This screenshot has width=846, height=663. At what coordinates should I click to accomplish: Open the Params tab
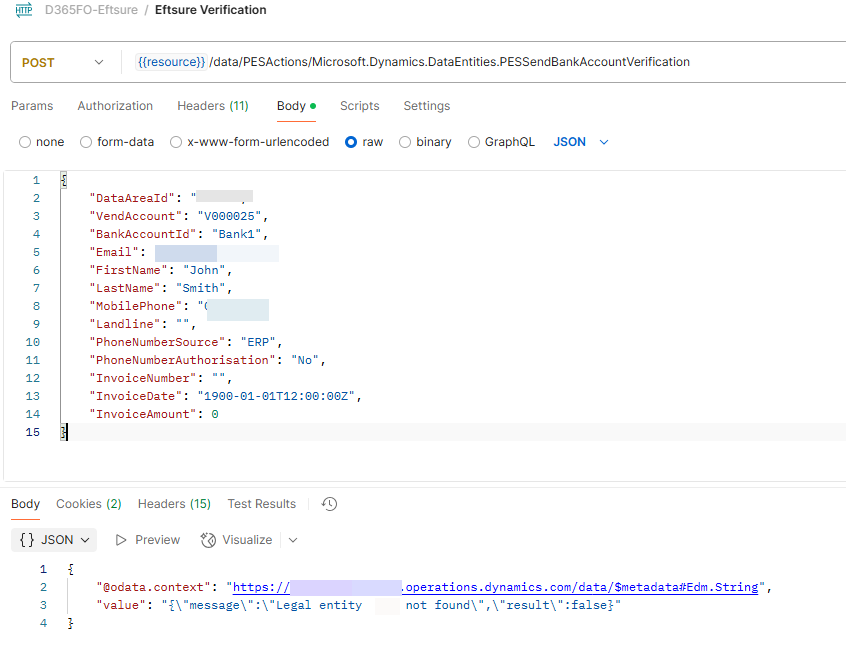click(32, 106)
